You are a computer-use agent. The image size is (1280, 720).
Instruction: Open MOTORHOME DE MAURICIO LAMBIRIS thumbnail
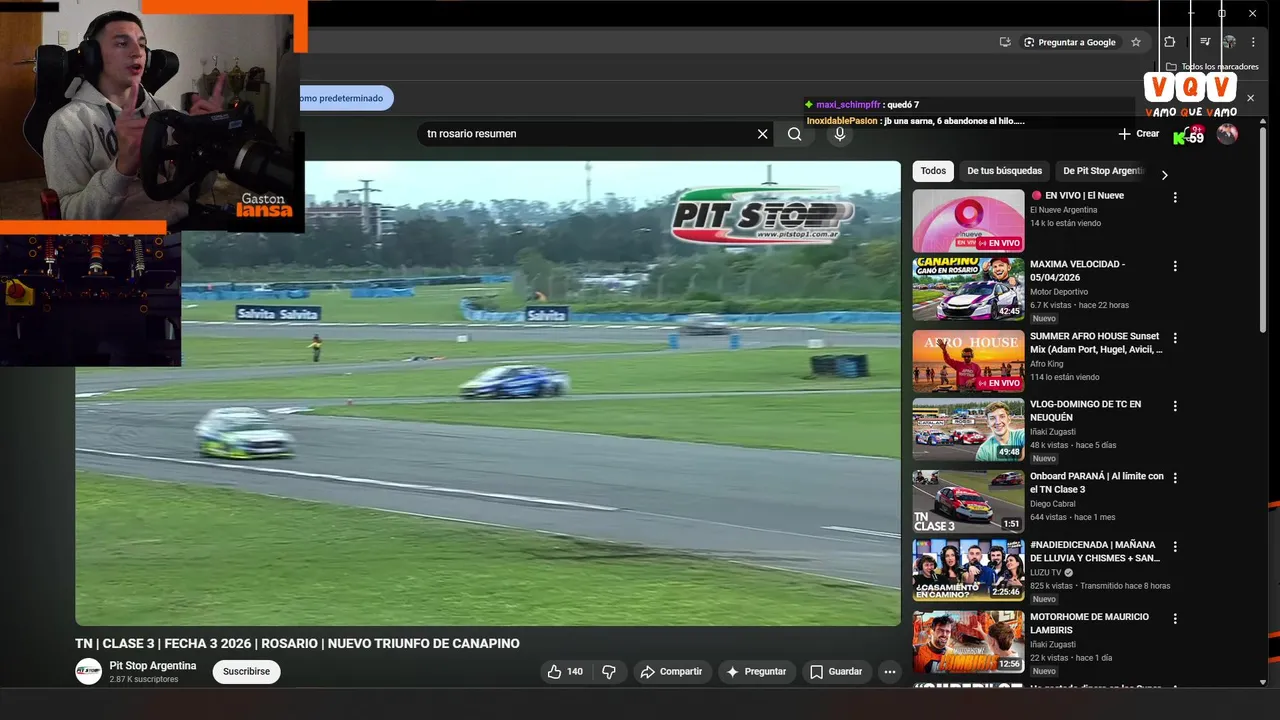point(968,642)
